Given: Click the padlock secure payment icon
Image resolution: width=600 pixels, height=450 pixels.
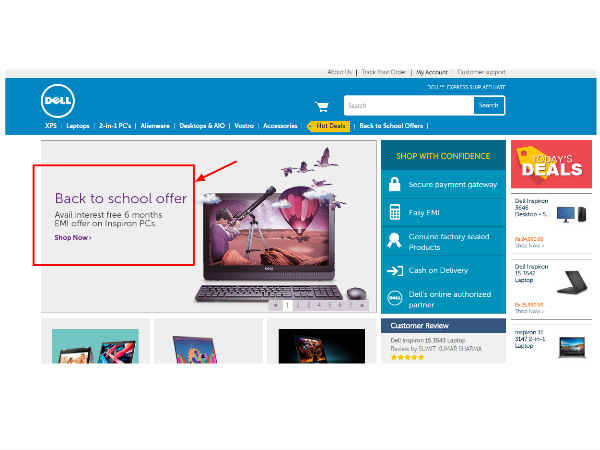Looking at the screenshot, I should point(395,184).
